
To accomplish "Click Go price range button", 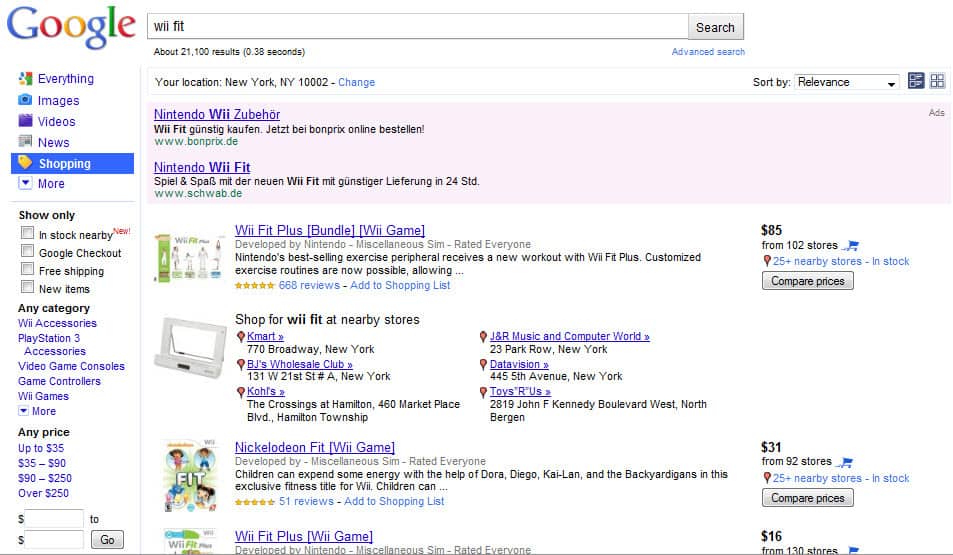I will (107, 539).
